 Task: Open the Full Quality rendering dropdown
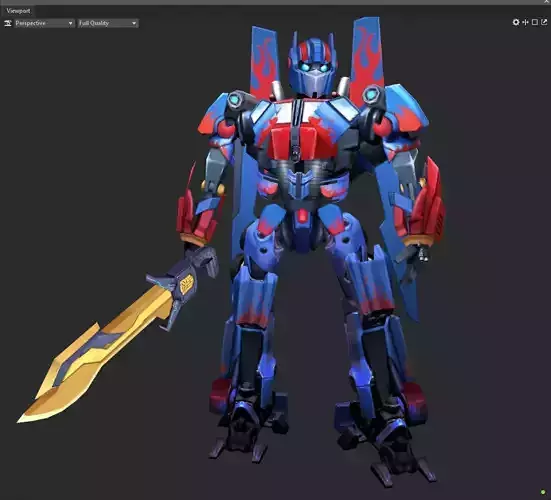108,23
